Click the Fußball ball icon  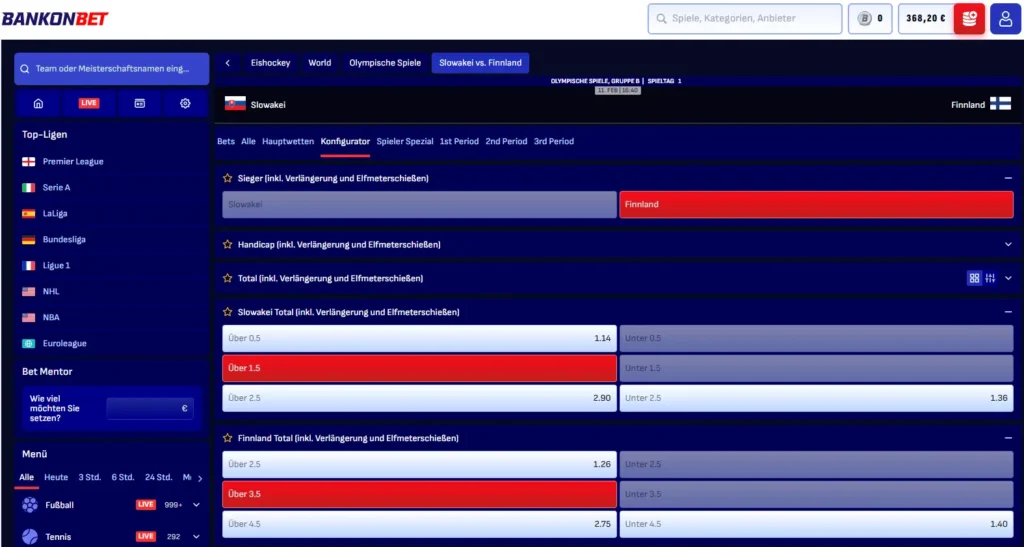30,505
